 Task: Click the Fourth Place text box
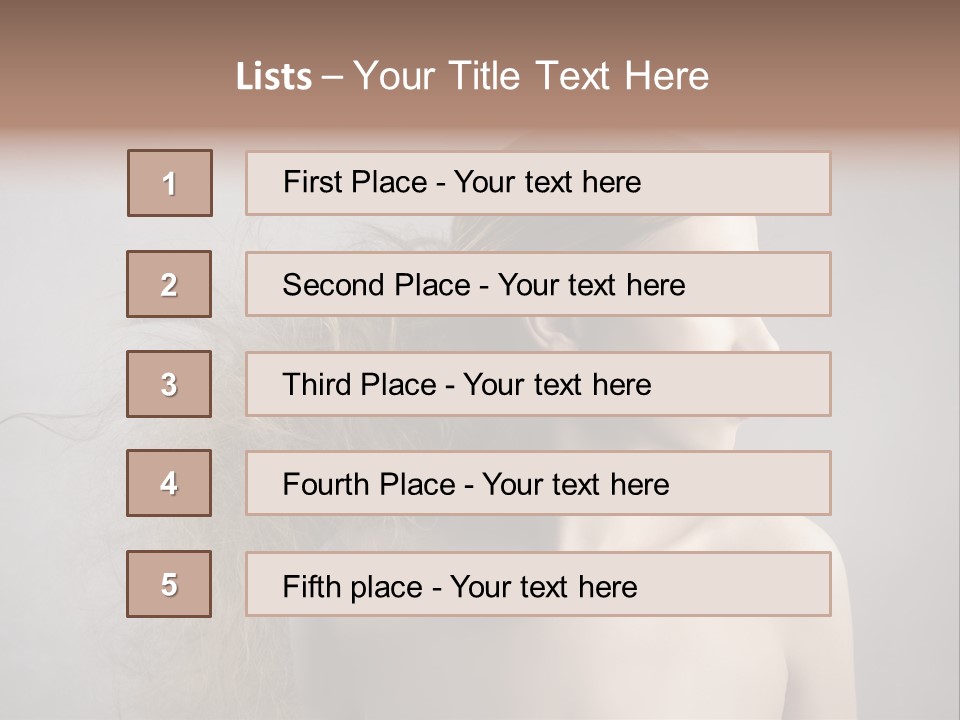point(538,483)
